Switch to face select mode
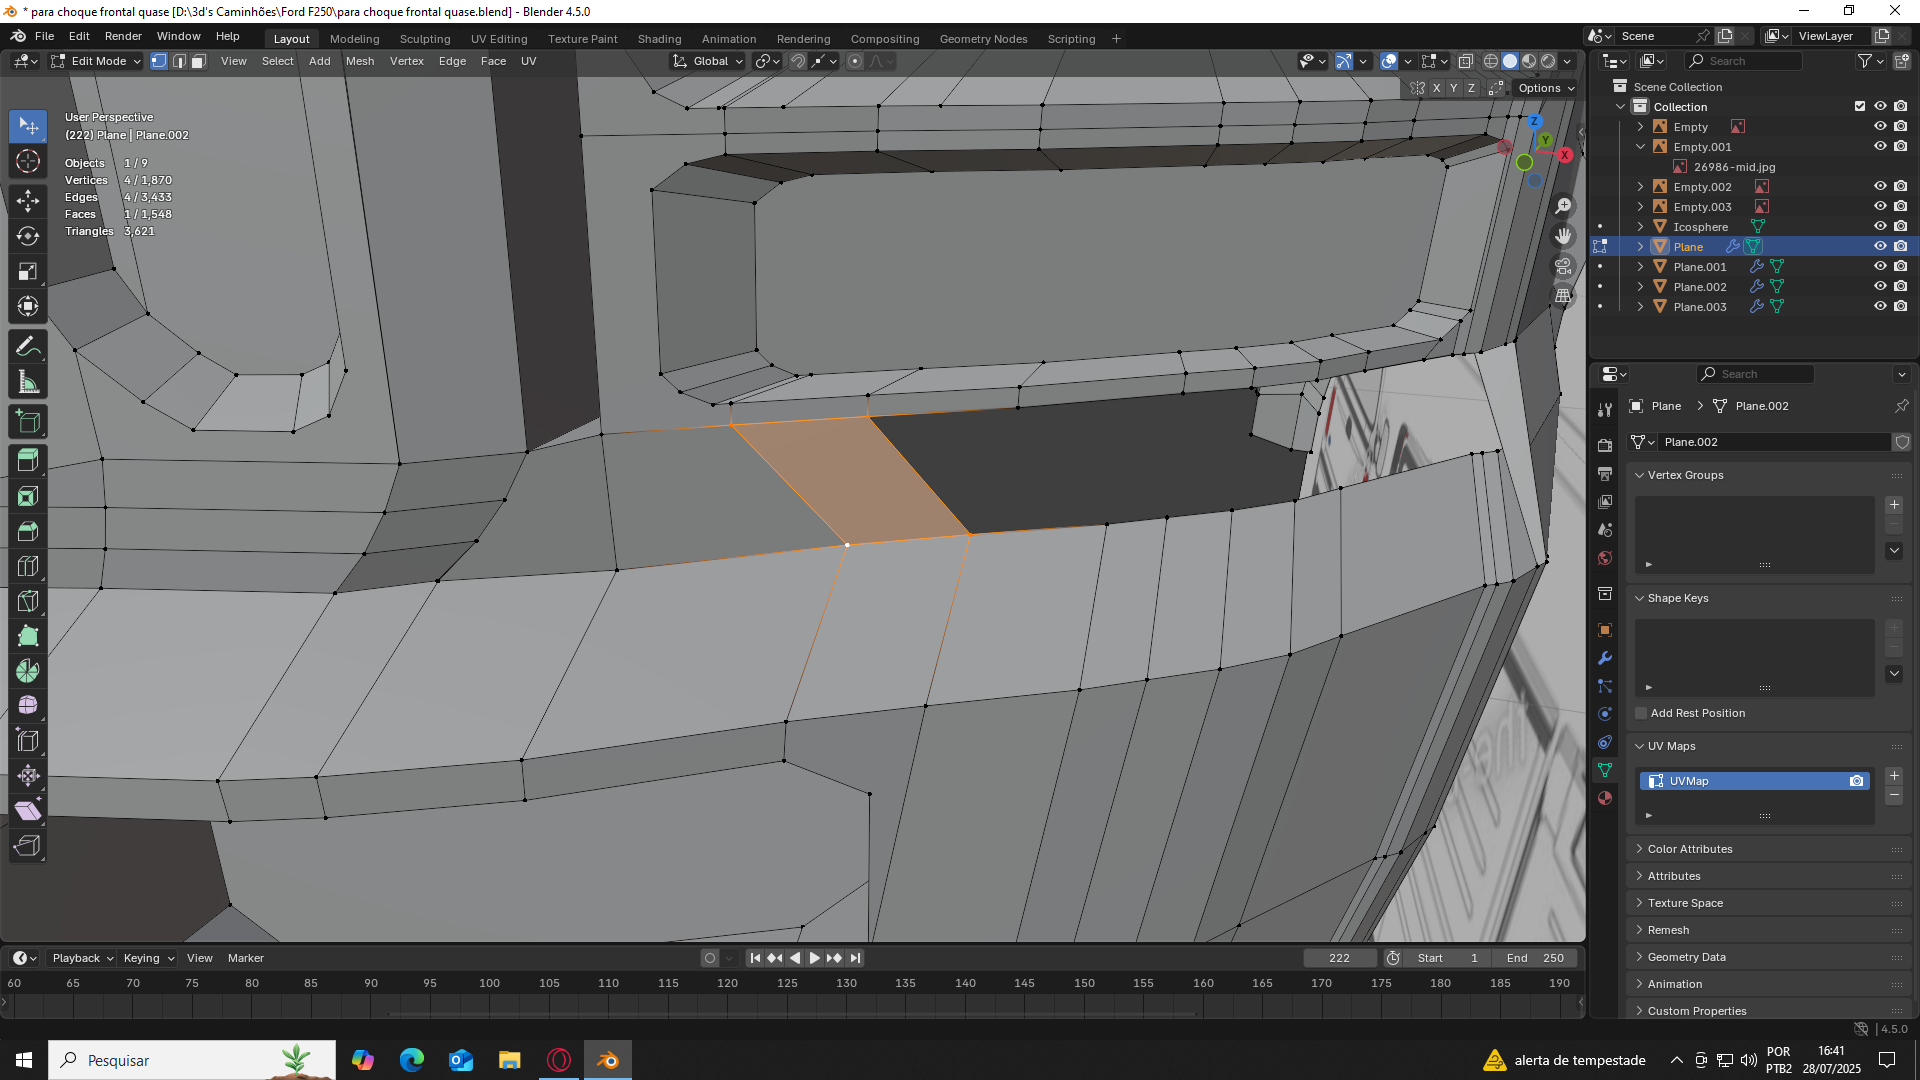This screenshot has height=1080, width=1920. click(x=198, y=61)
